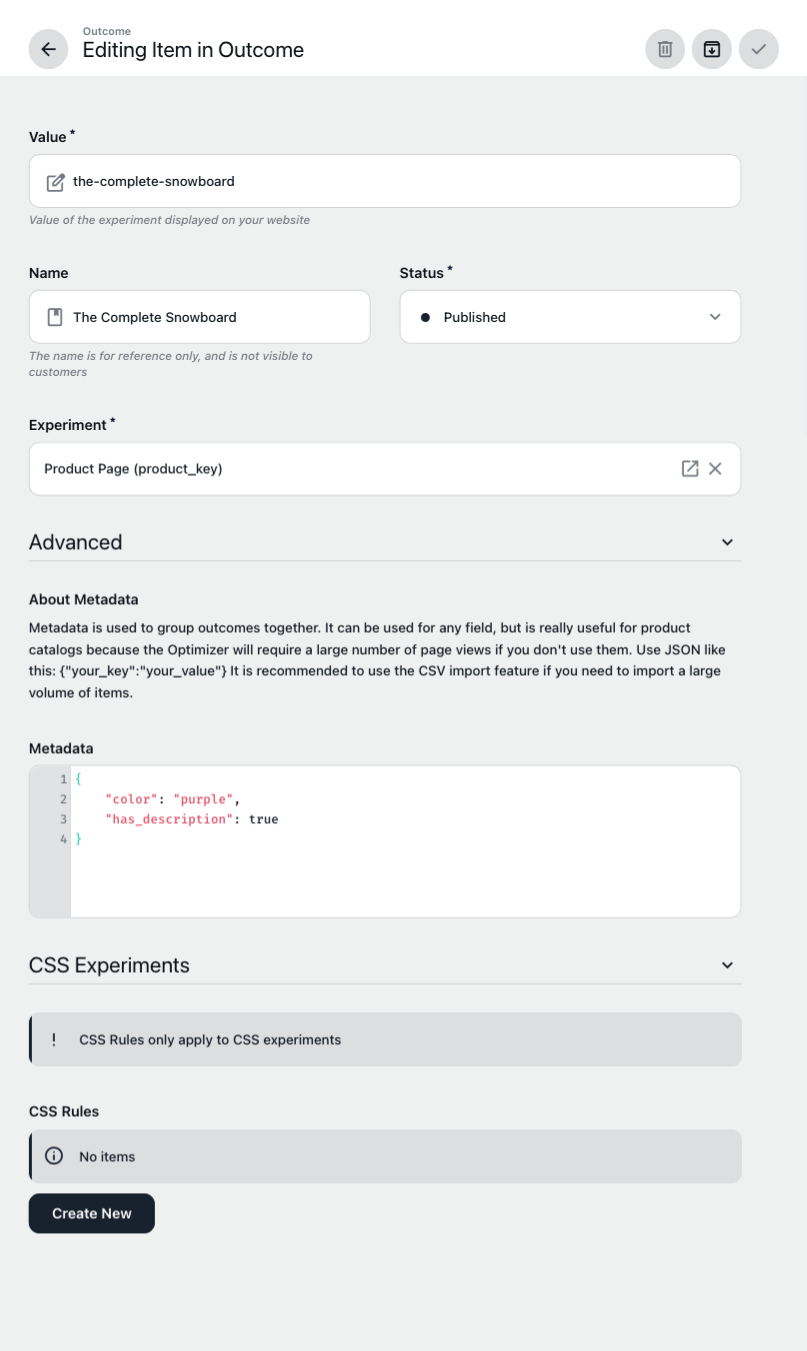The height and width of the screenshot is (1351, 807).
Task: Click the bookmark icon in Name field
Action: (x=55, y=317)
